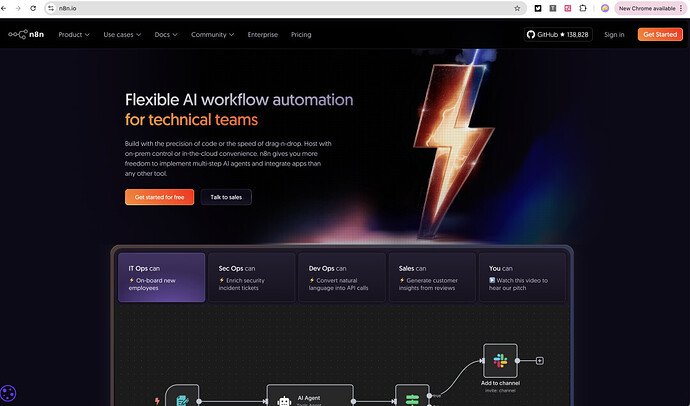
Task: Click the Slack node icon in the workflow
Action: click(x=499, y=360)
